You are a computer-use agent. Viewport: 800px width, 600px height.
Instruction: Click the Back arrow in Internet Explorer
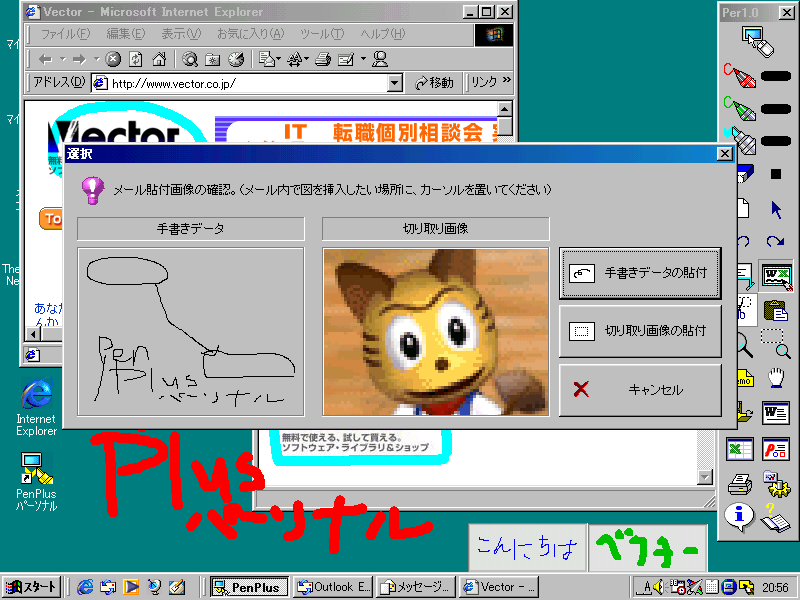coord(46,60)
